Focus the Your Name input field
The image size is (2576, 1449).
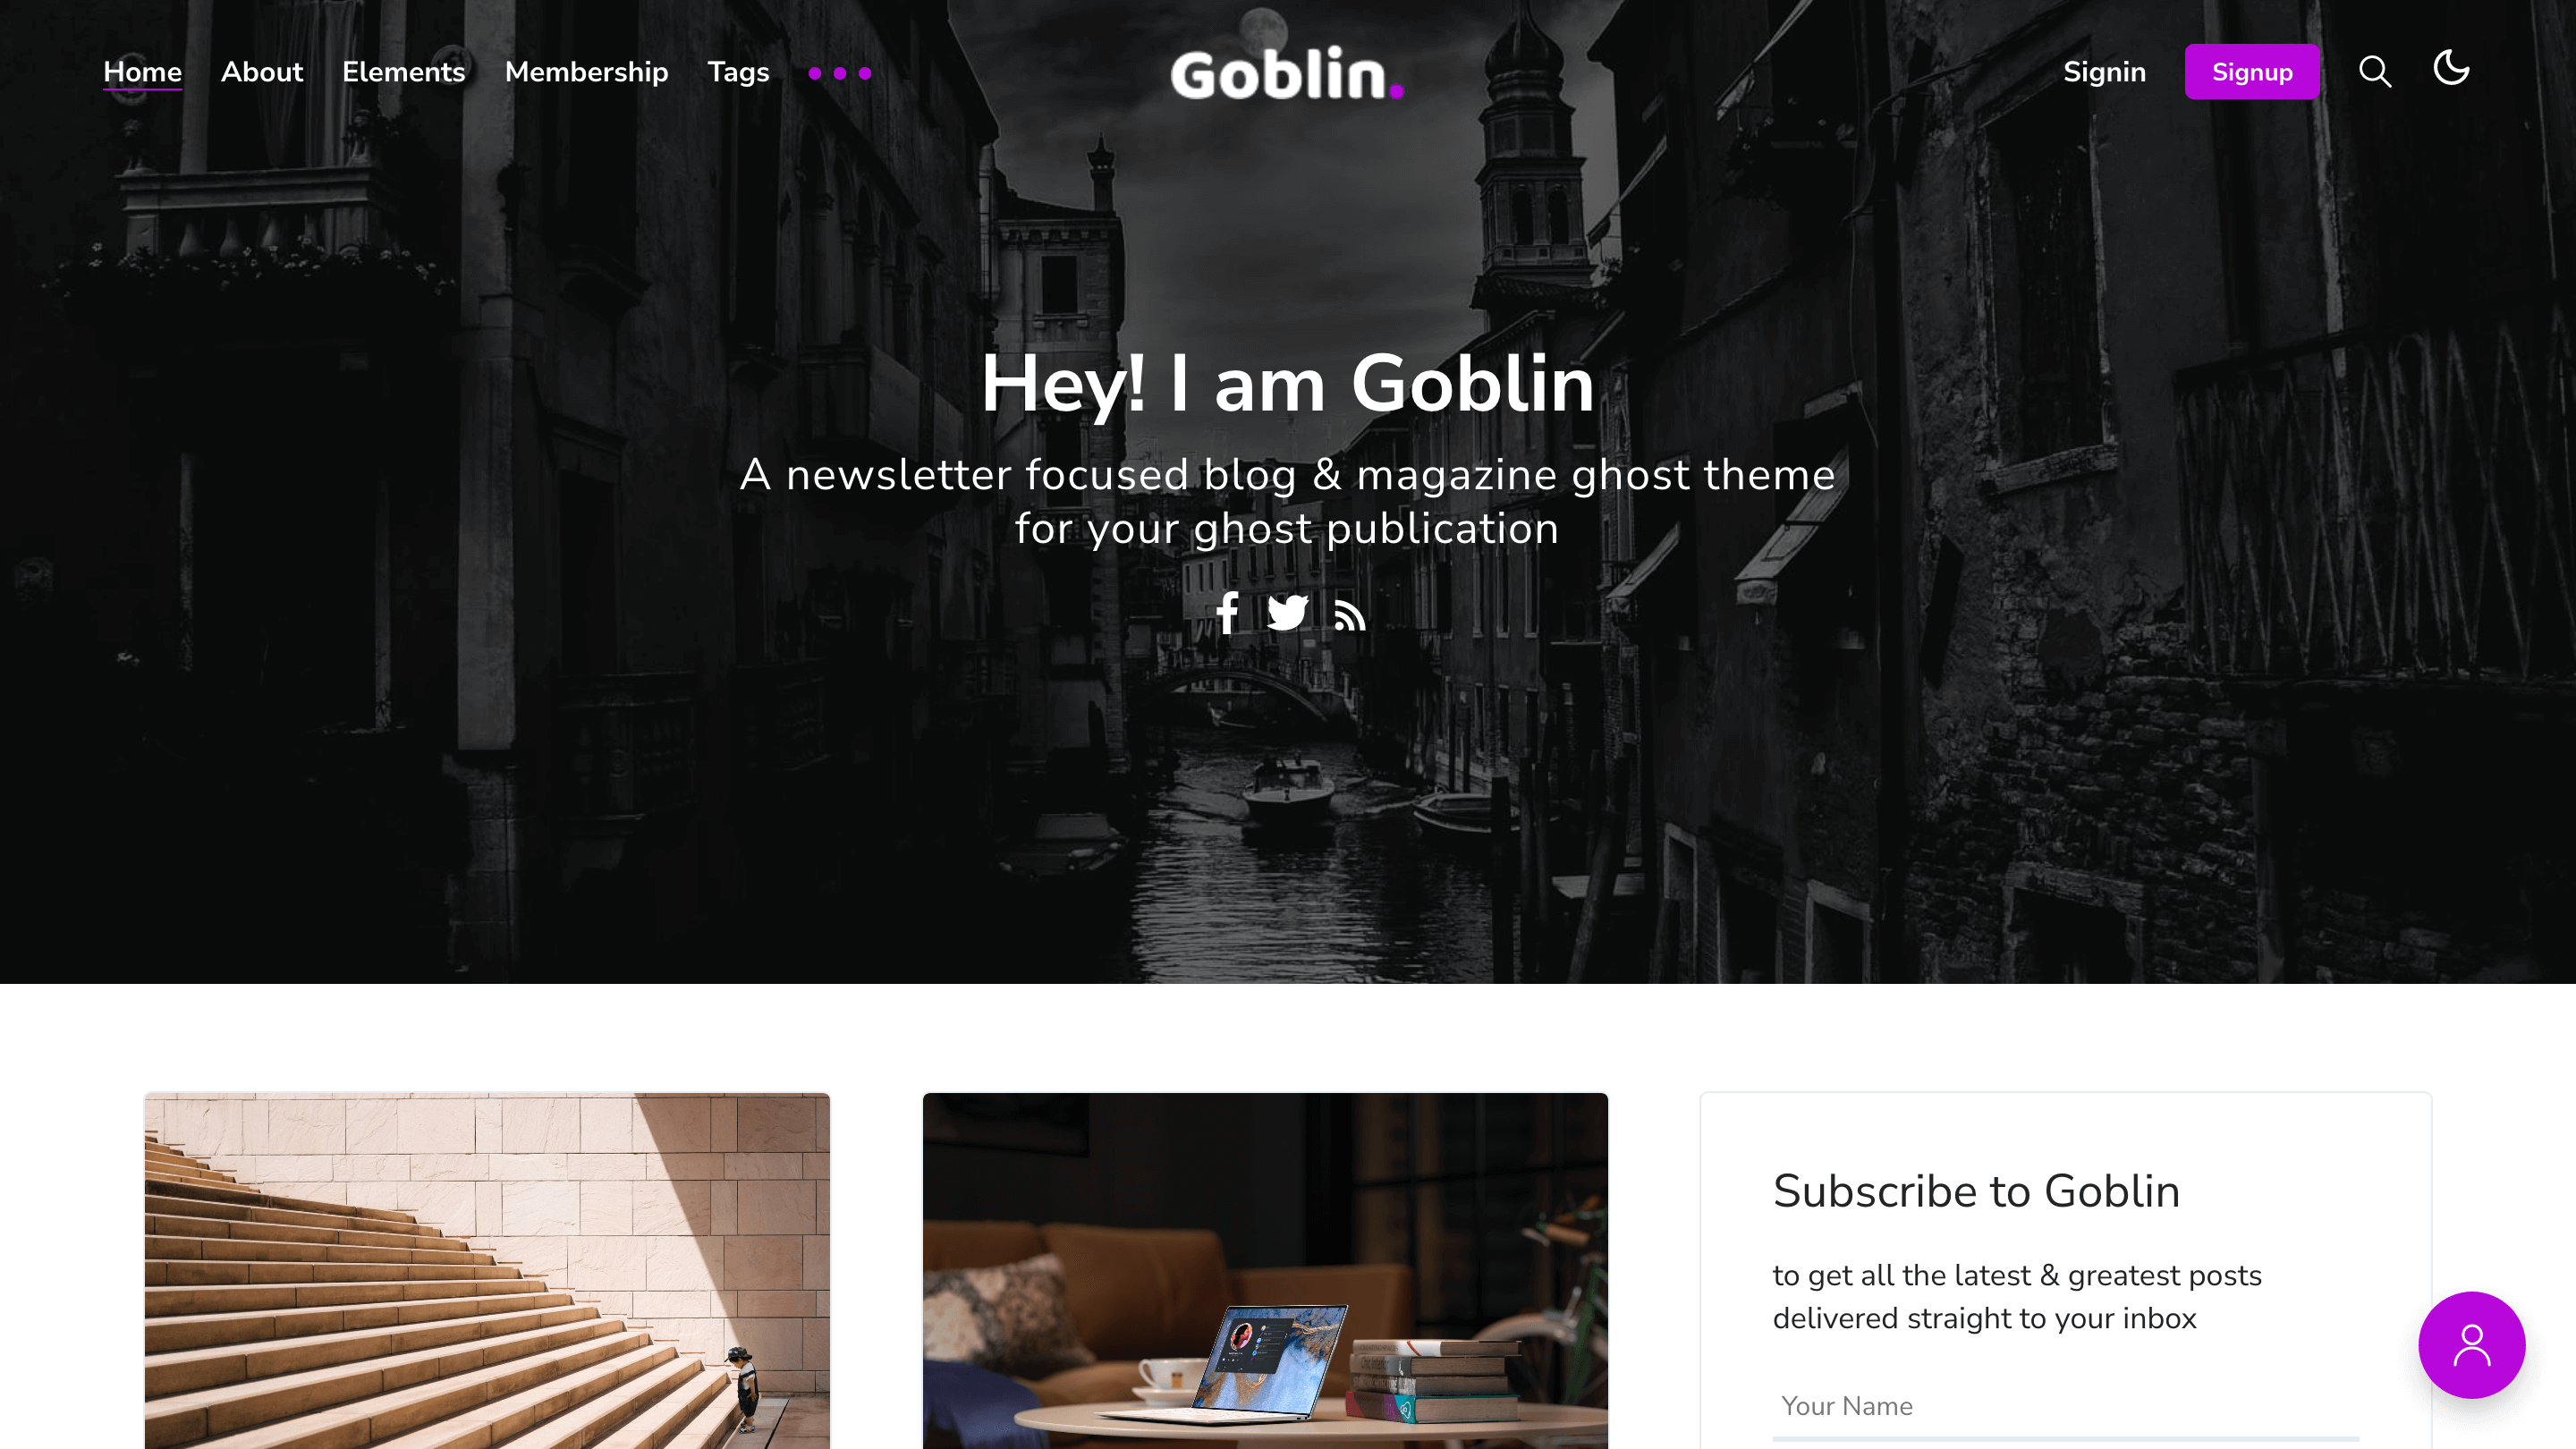(2065, 1406)
